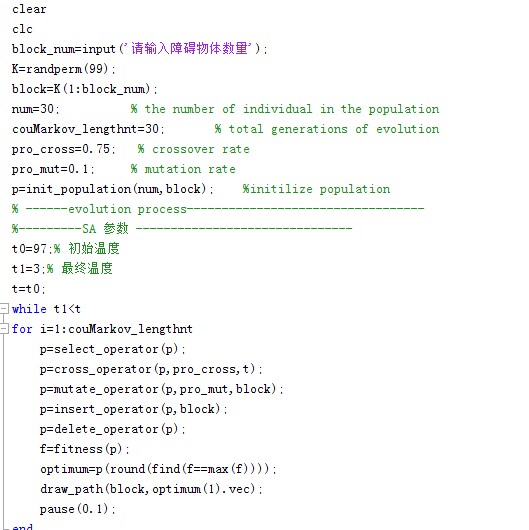Image resolution: width=529 pixels, height=530 pixels.
Task: Click the 'clear' command line
Action: click(x=29, y=9)
